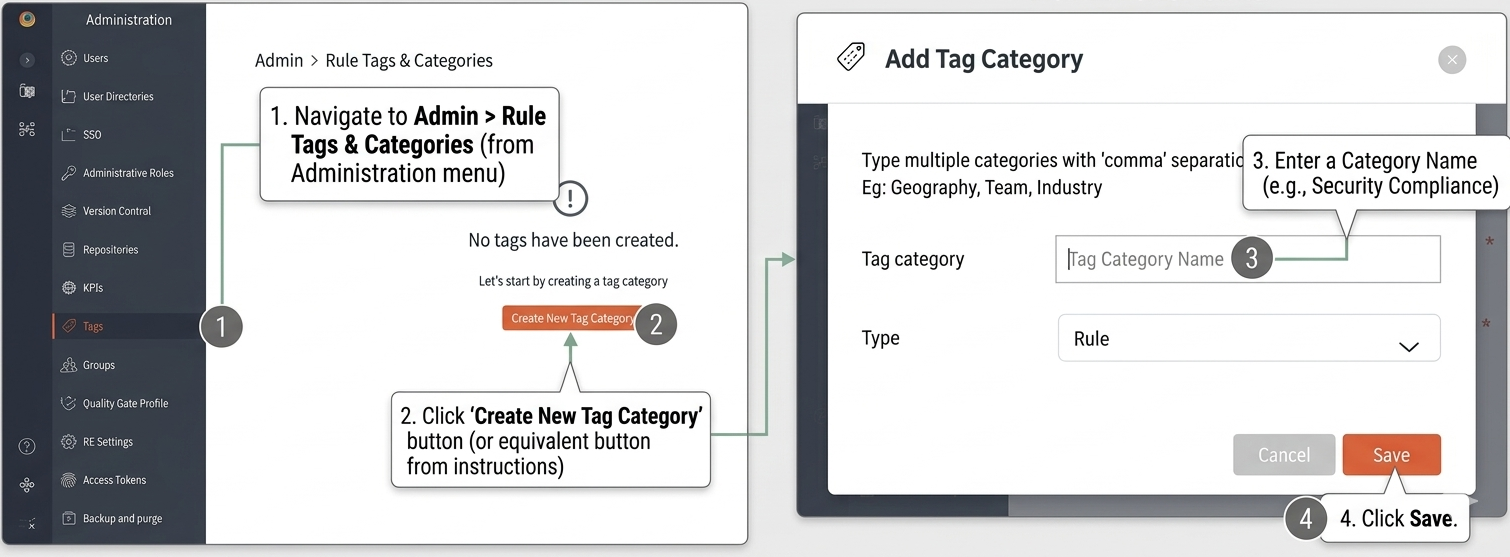
Task: Click the Version Control layers icon
Action: pos(69,211)
